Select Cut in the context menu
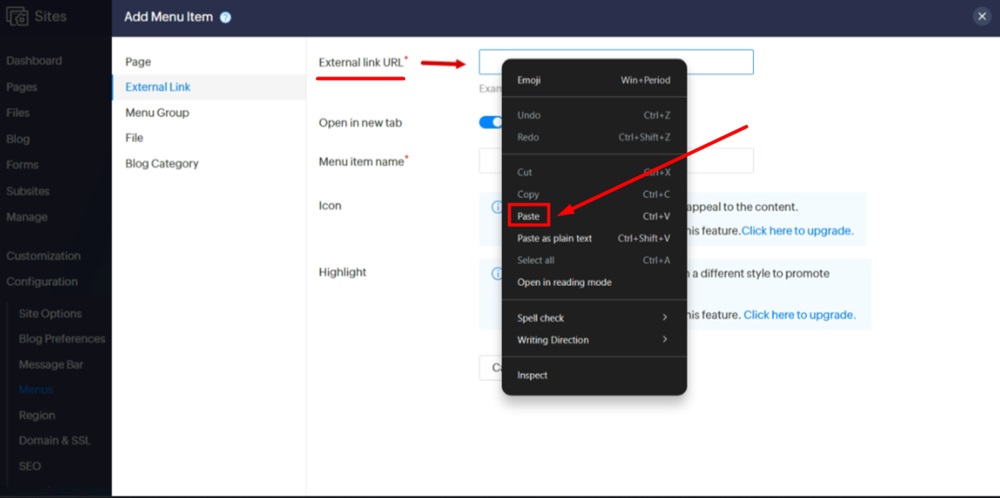Viewport: 1000px width, 498px height. 594,172
